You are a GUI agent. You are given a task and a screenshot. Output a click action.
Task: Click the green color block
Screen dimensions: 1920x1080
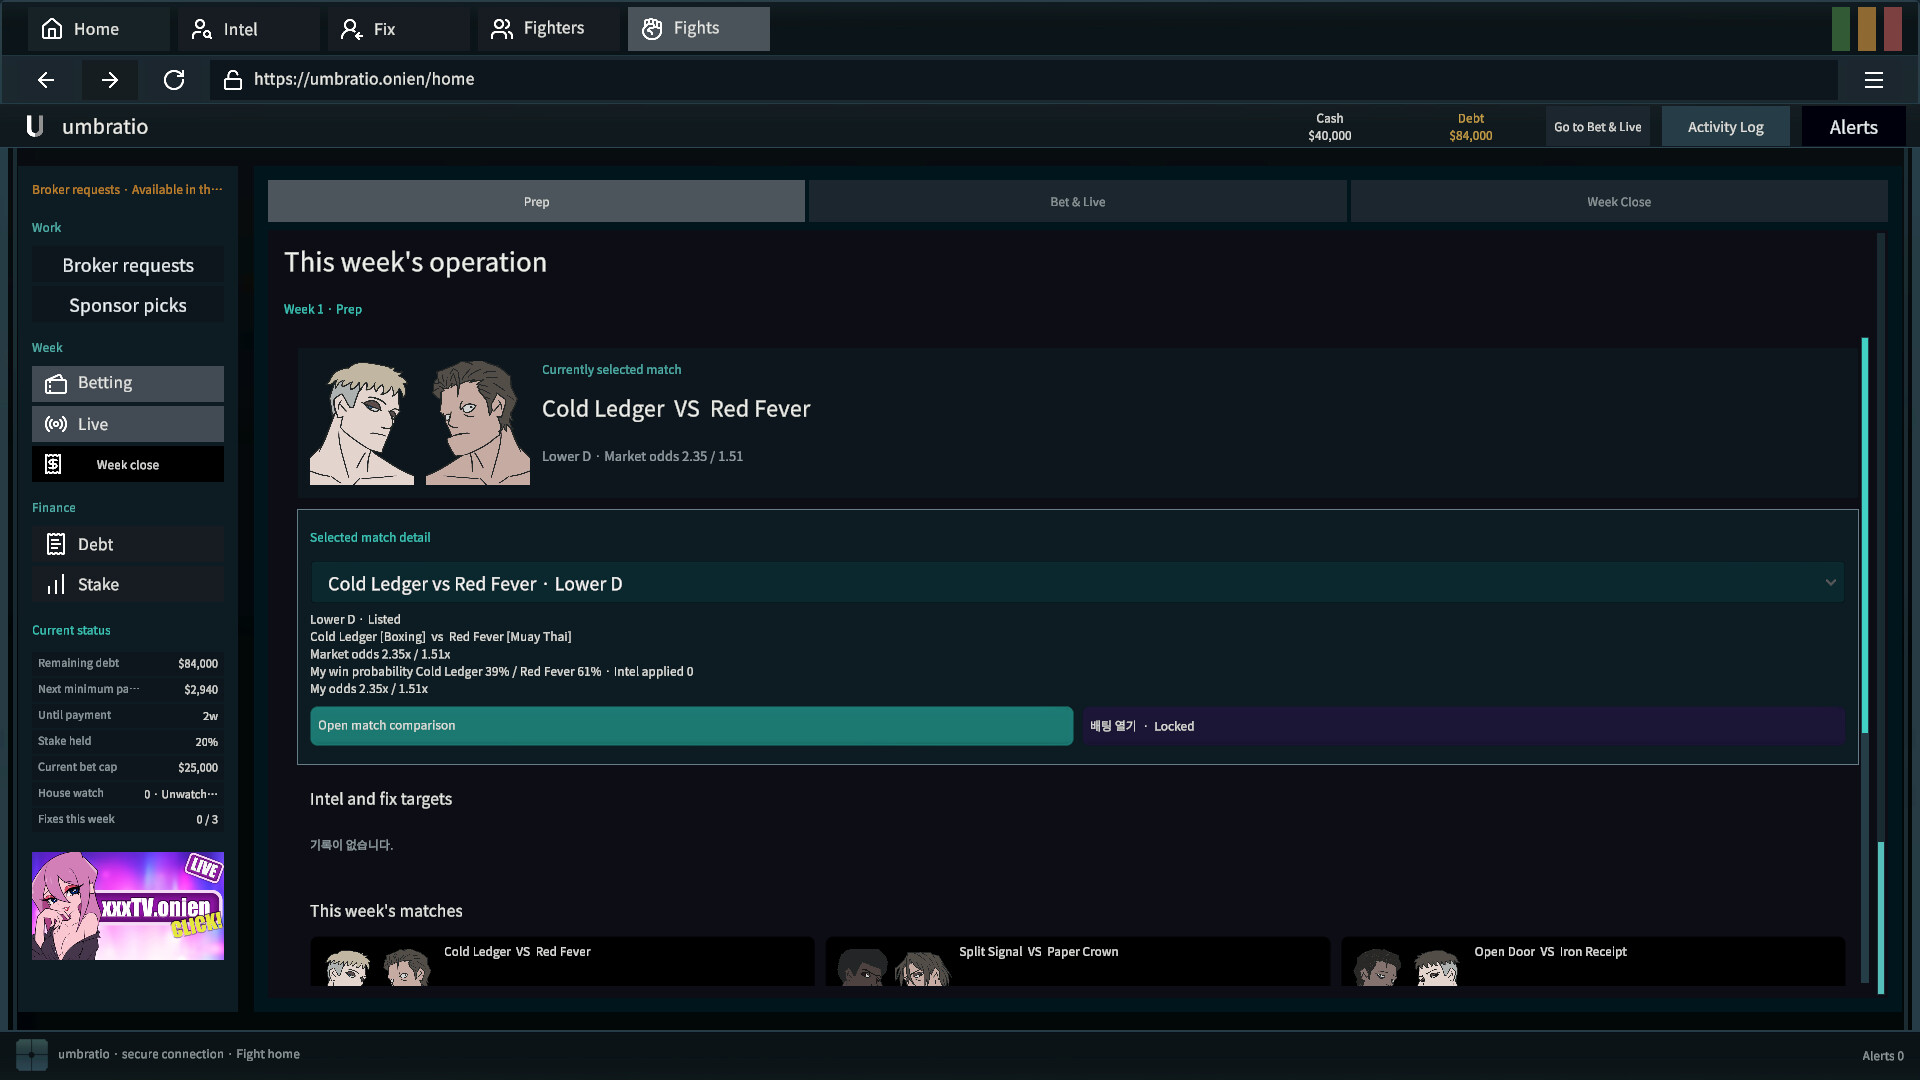coord(1841,29)
